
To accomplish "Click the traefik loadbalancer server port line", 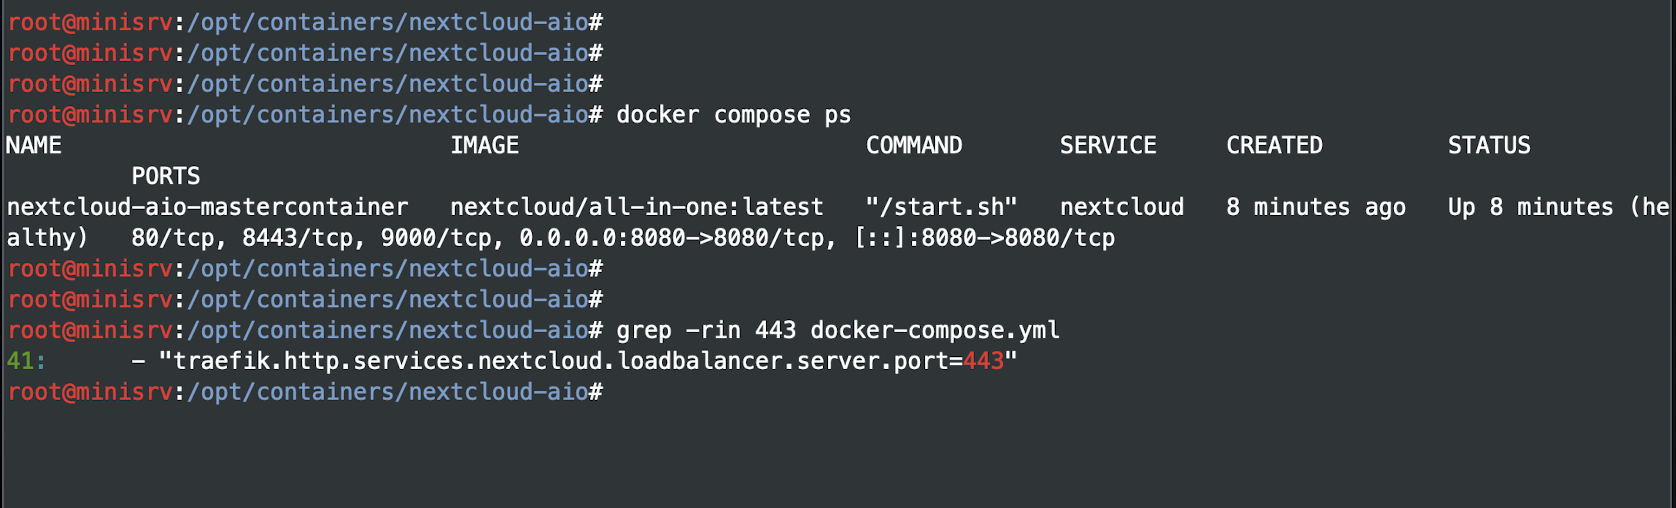I will point(588,362).
